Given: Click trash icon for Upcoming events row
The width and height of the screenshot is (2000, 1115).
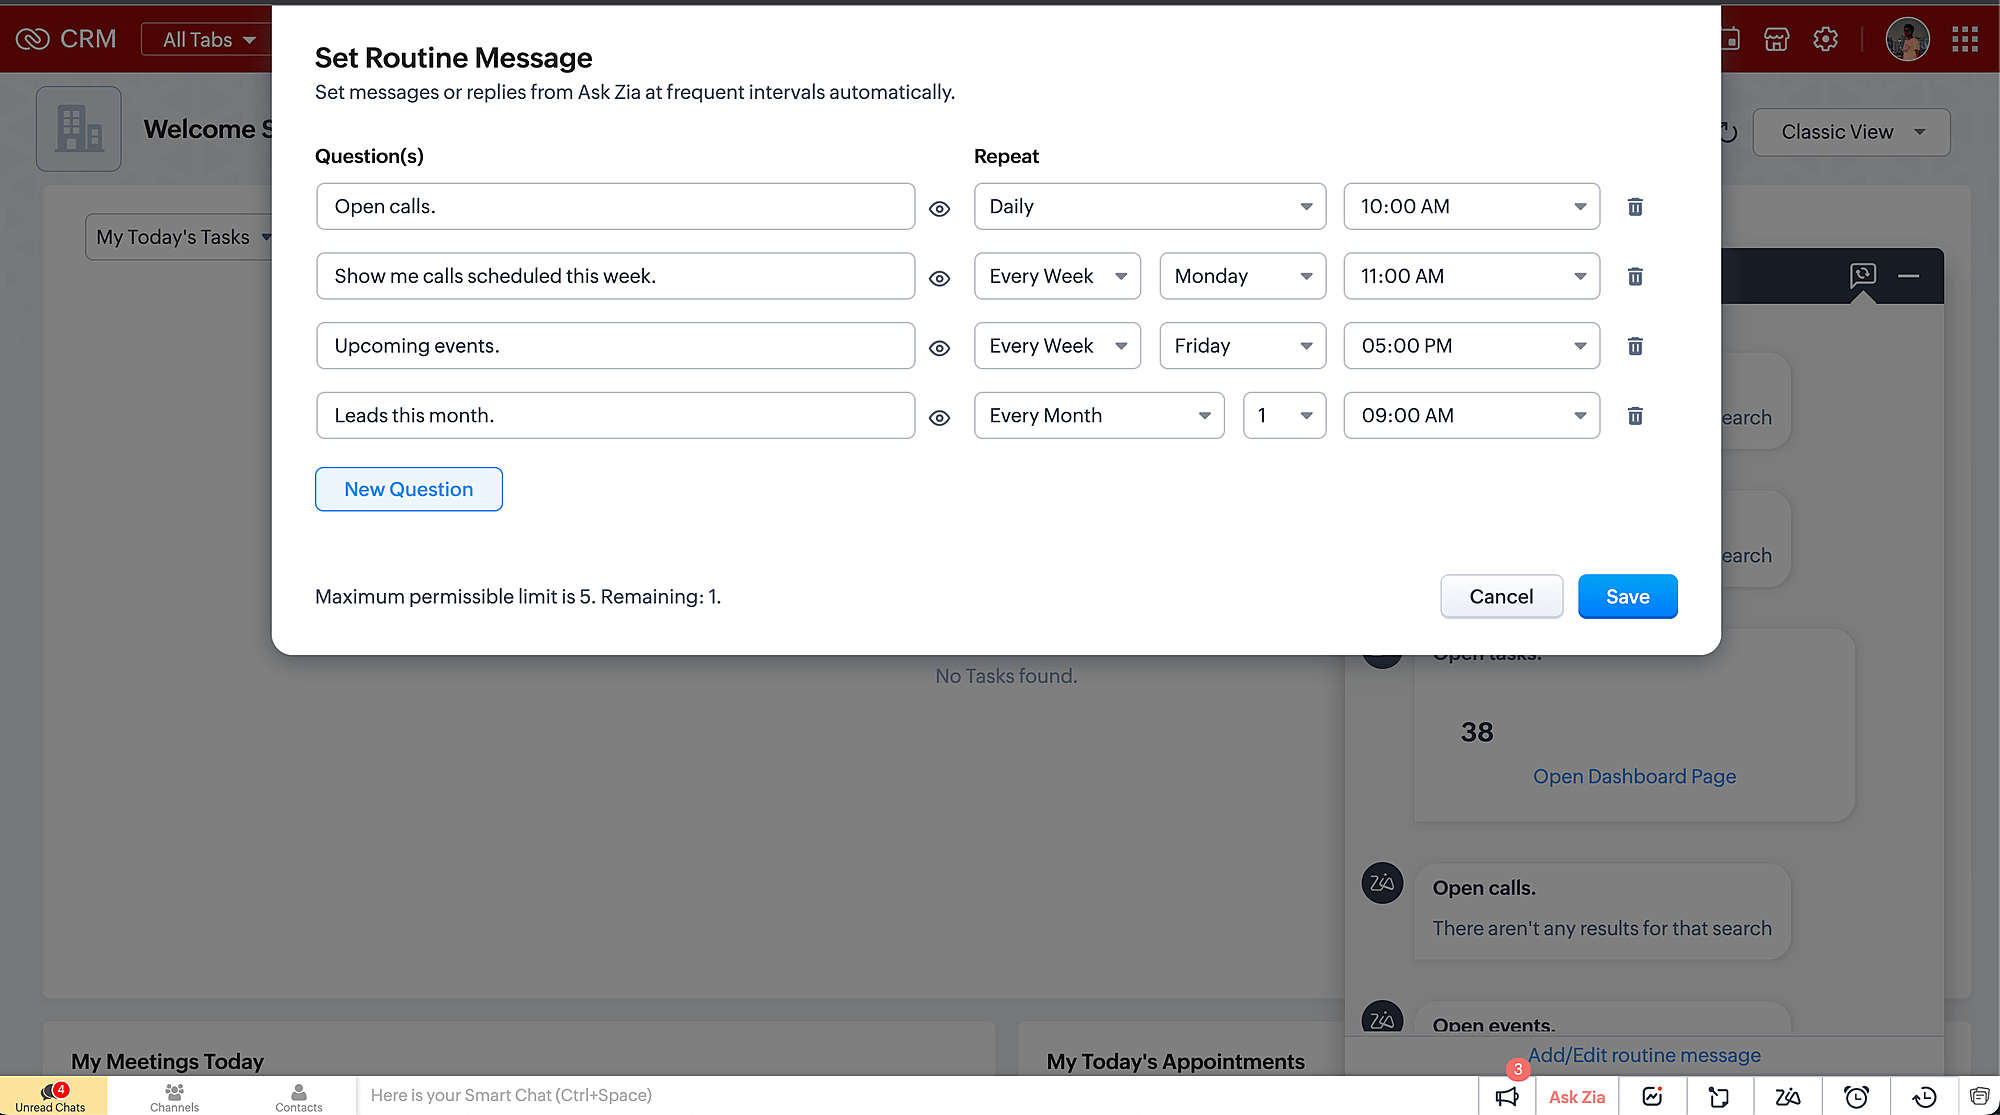Looking at the screenshot, I should tap(1635, 346).
